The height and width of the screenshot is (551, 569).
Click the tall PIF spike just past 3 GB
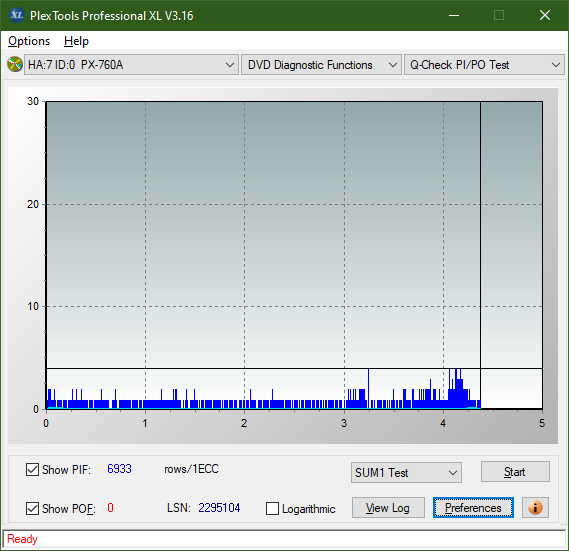point(368,388)
